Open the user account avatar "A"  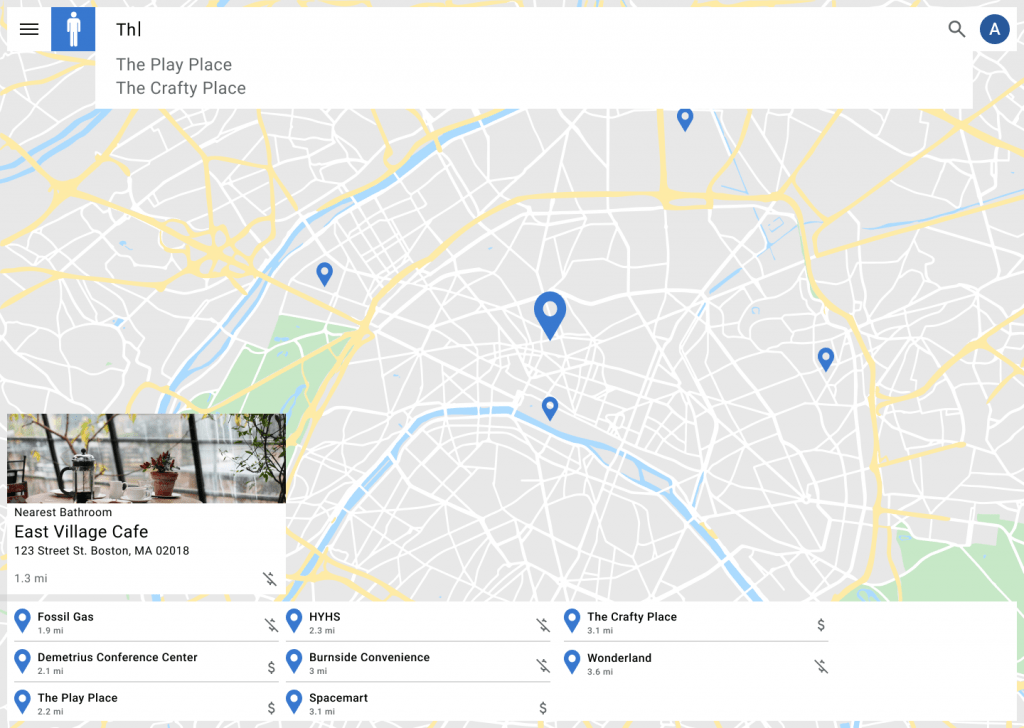pos(994,29)
